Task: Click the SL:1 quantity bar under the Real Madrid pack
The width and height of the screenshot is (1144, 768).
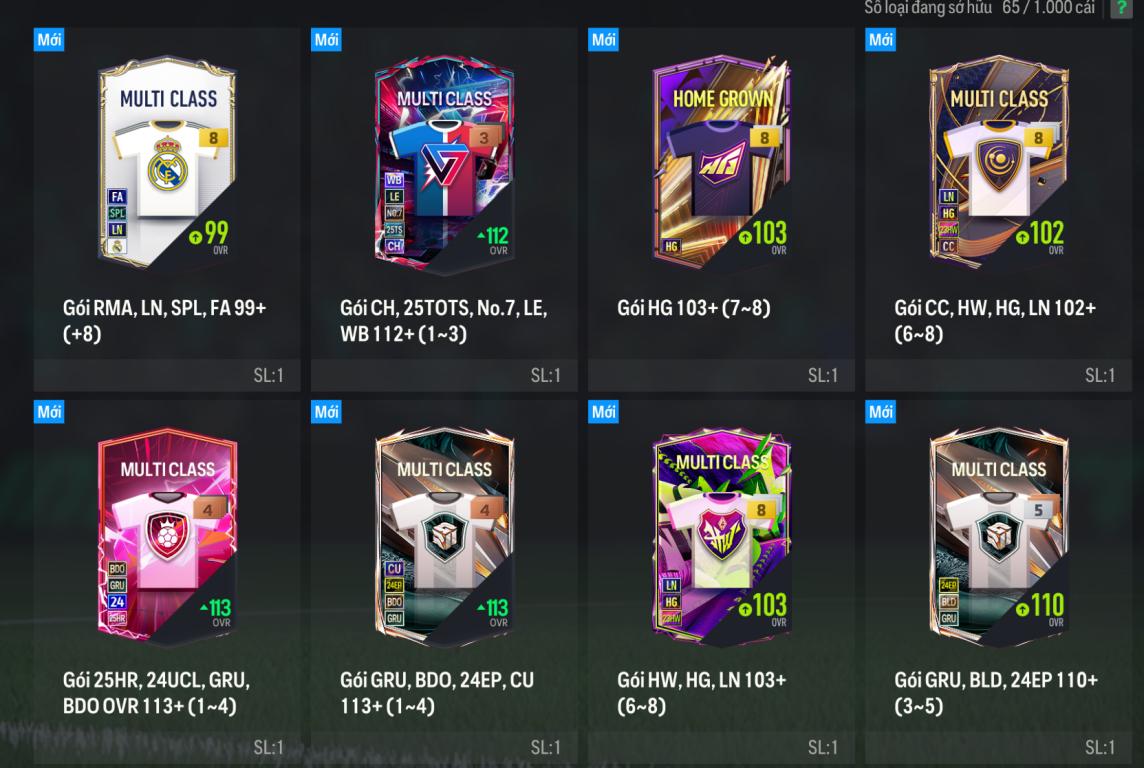Action: pos(167,376)
